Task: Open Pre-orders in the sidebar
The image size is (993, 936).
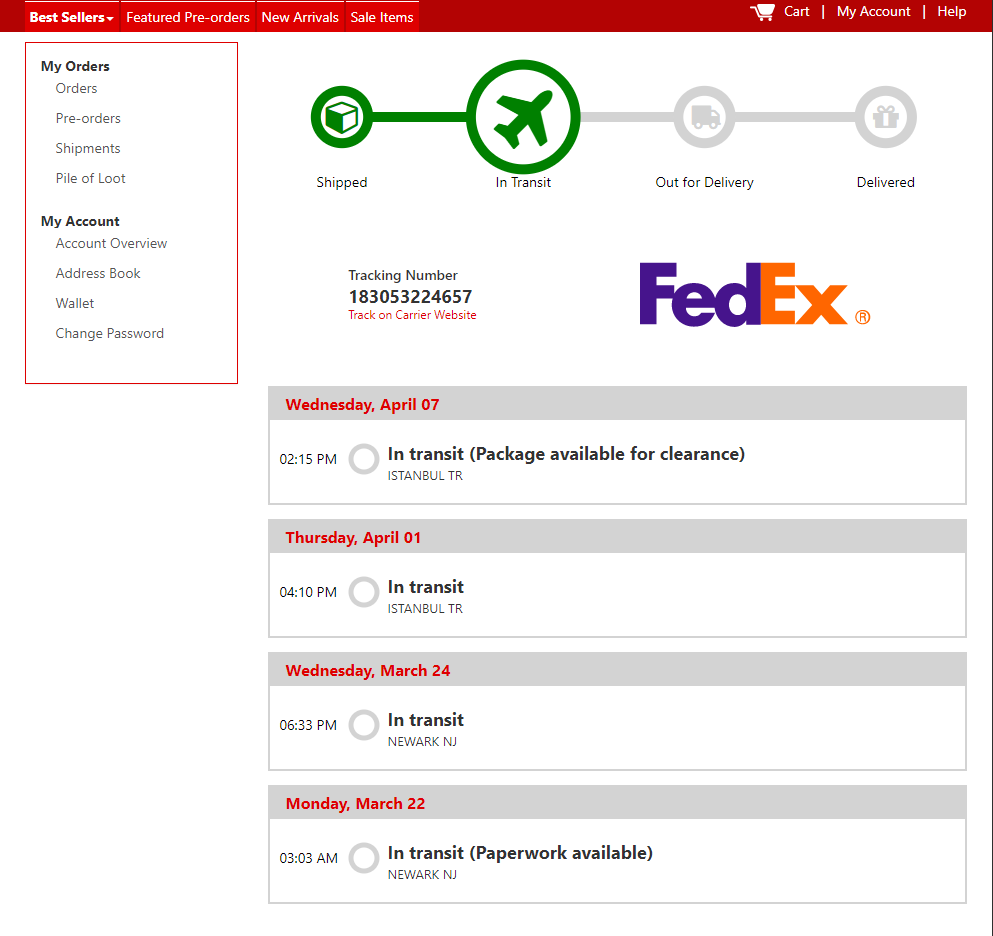Action: coord(88,118)
